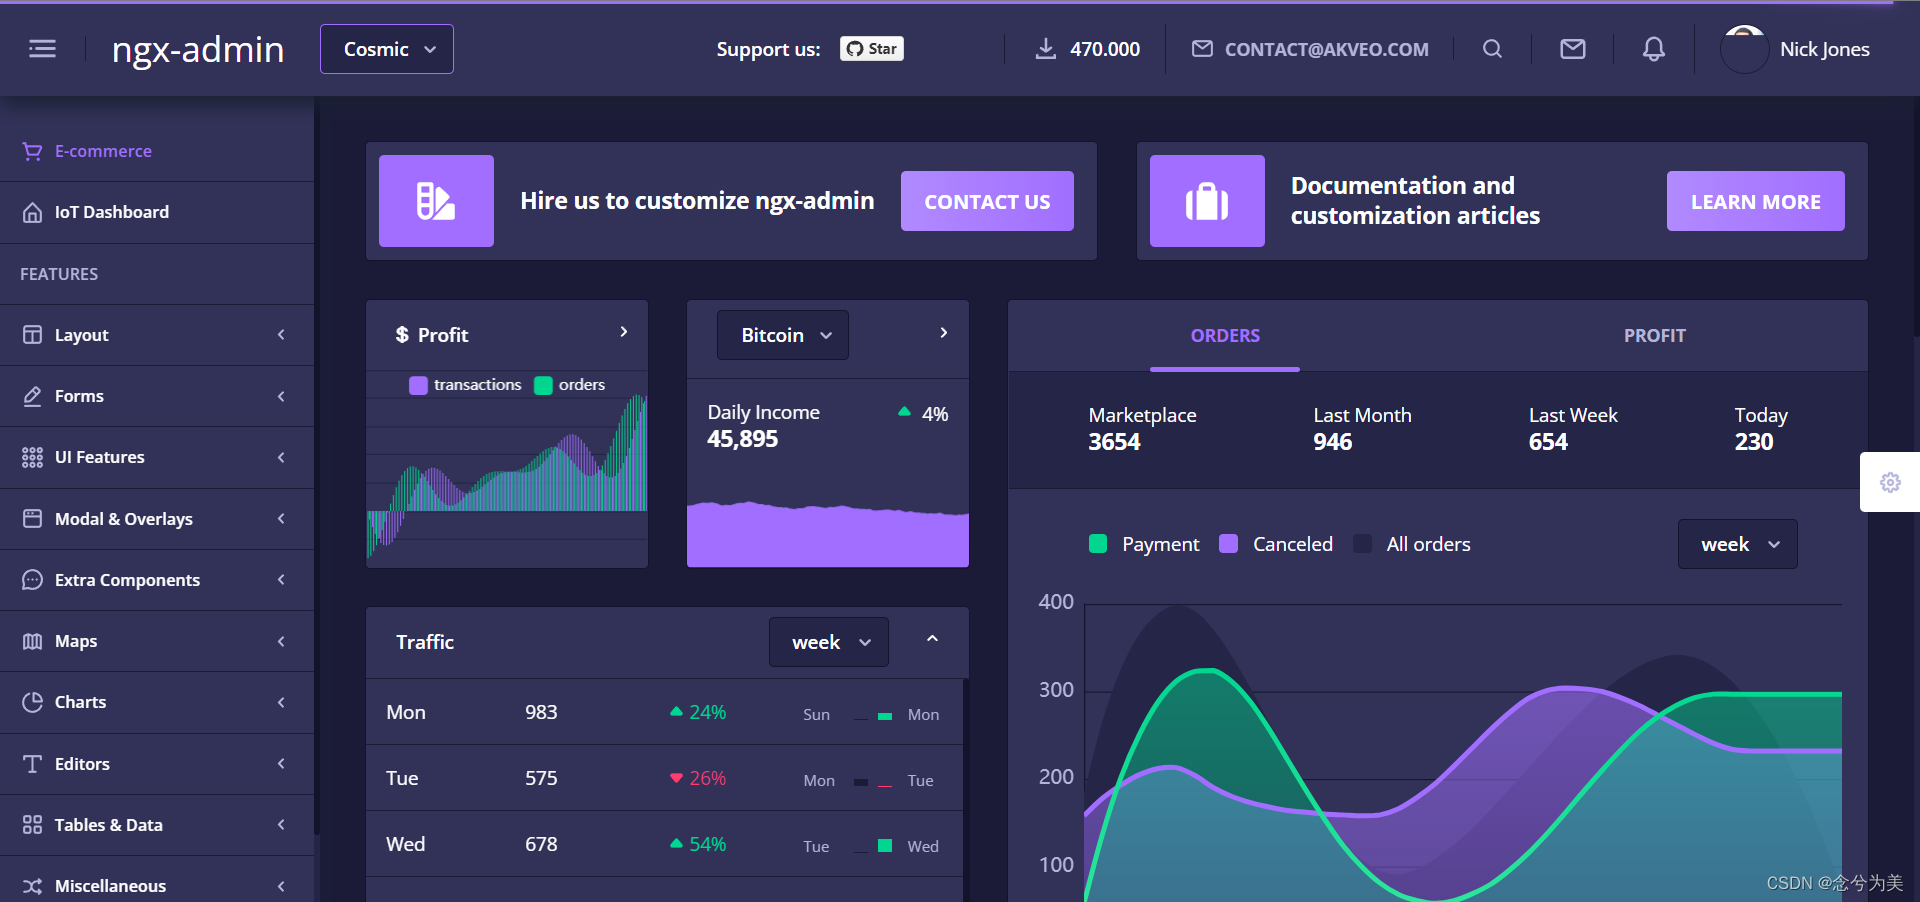Select E-commerce menu item
Image resolution: width=1920 pixels, height=902 pixels.
pyautogui.click(x=157, y=151)
